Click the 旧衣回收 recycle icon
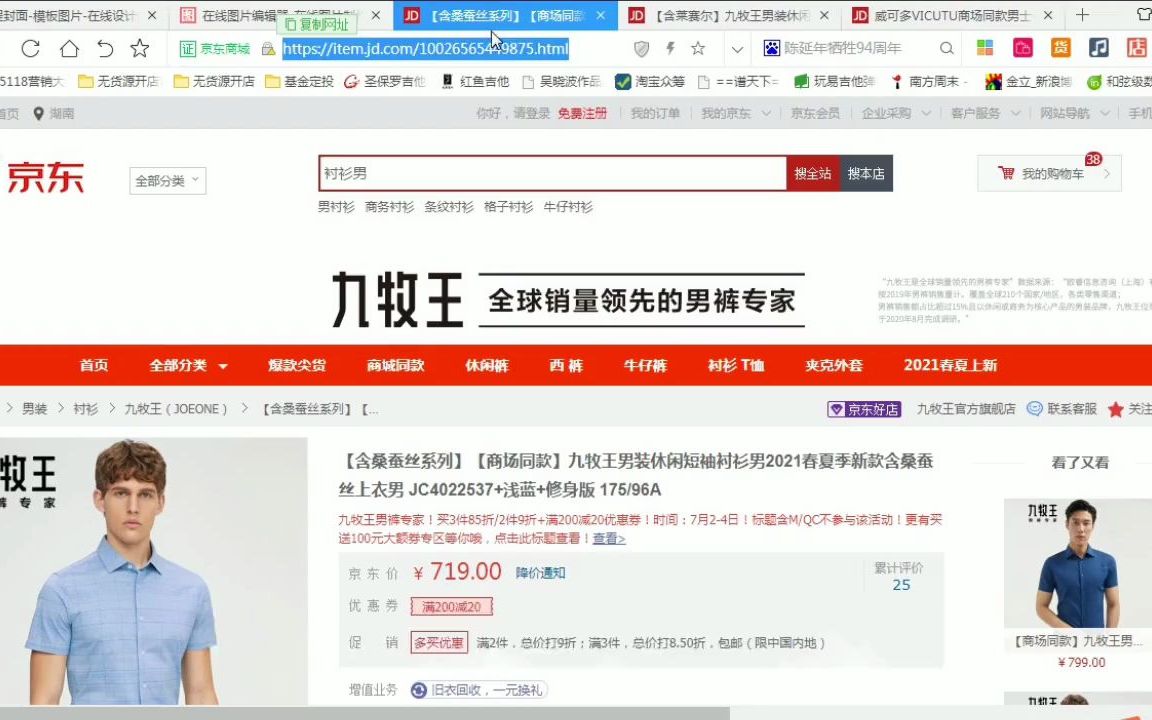This screenshot has width=1152, height=720. tap(418, 689)
